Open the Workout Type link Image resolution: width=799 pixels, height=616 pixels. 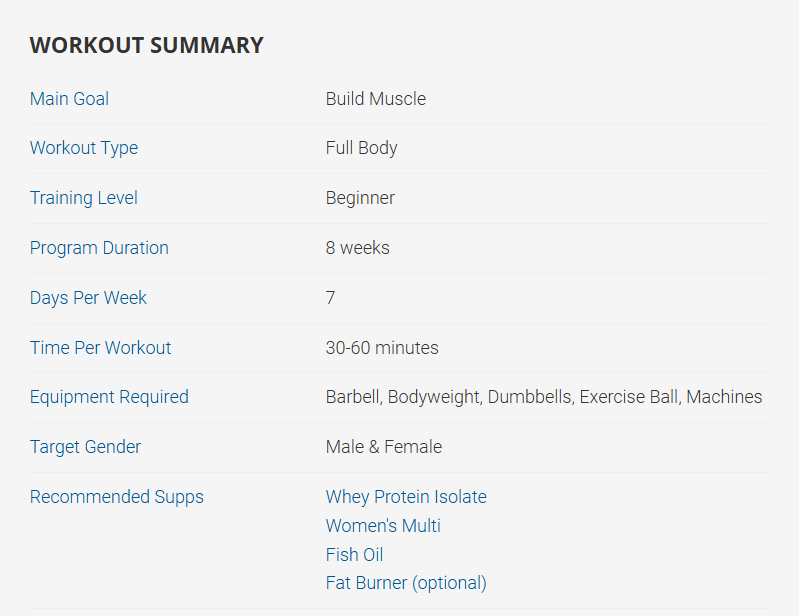coord(84,148)
